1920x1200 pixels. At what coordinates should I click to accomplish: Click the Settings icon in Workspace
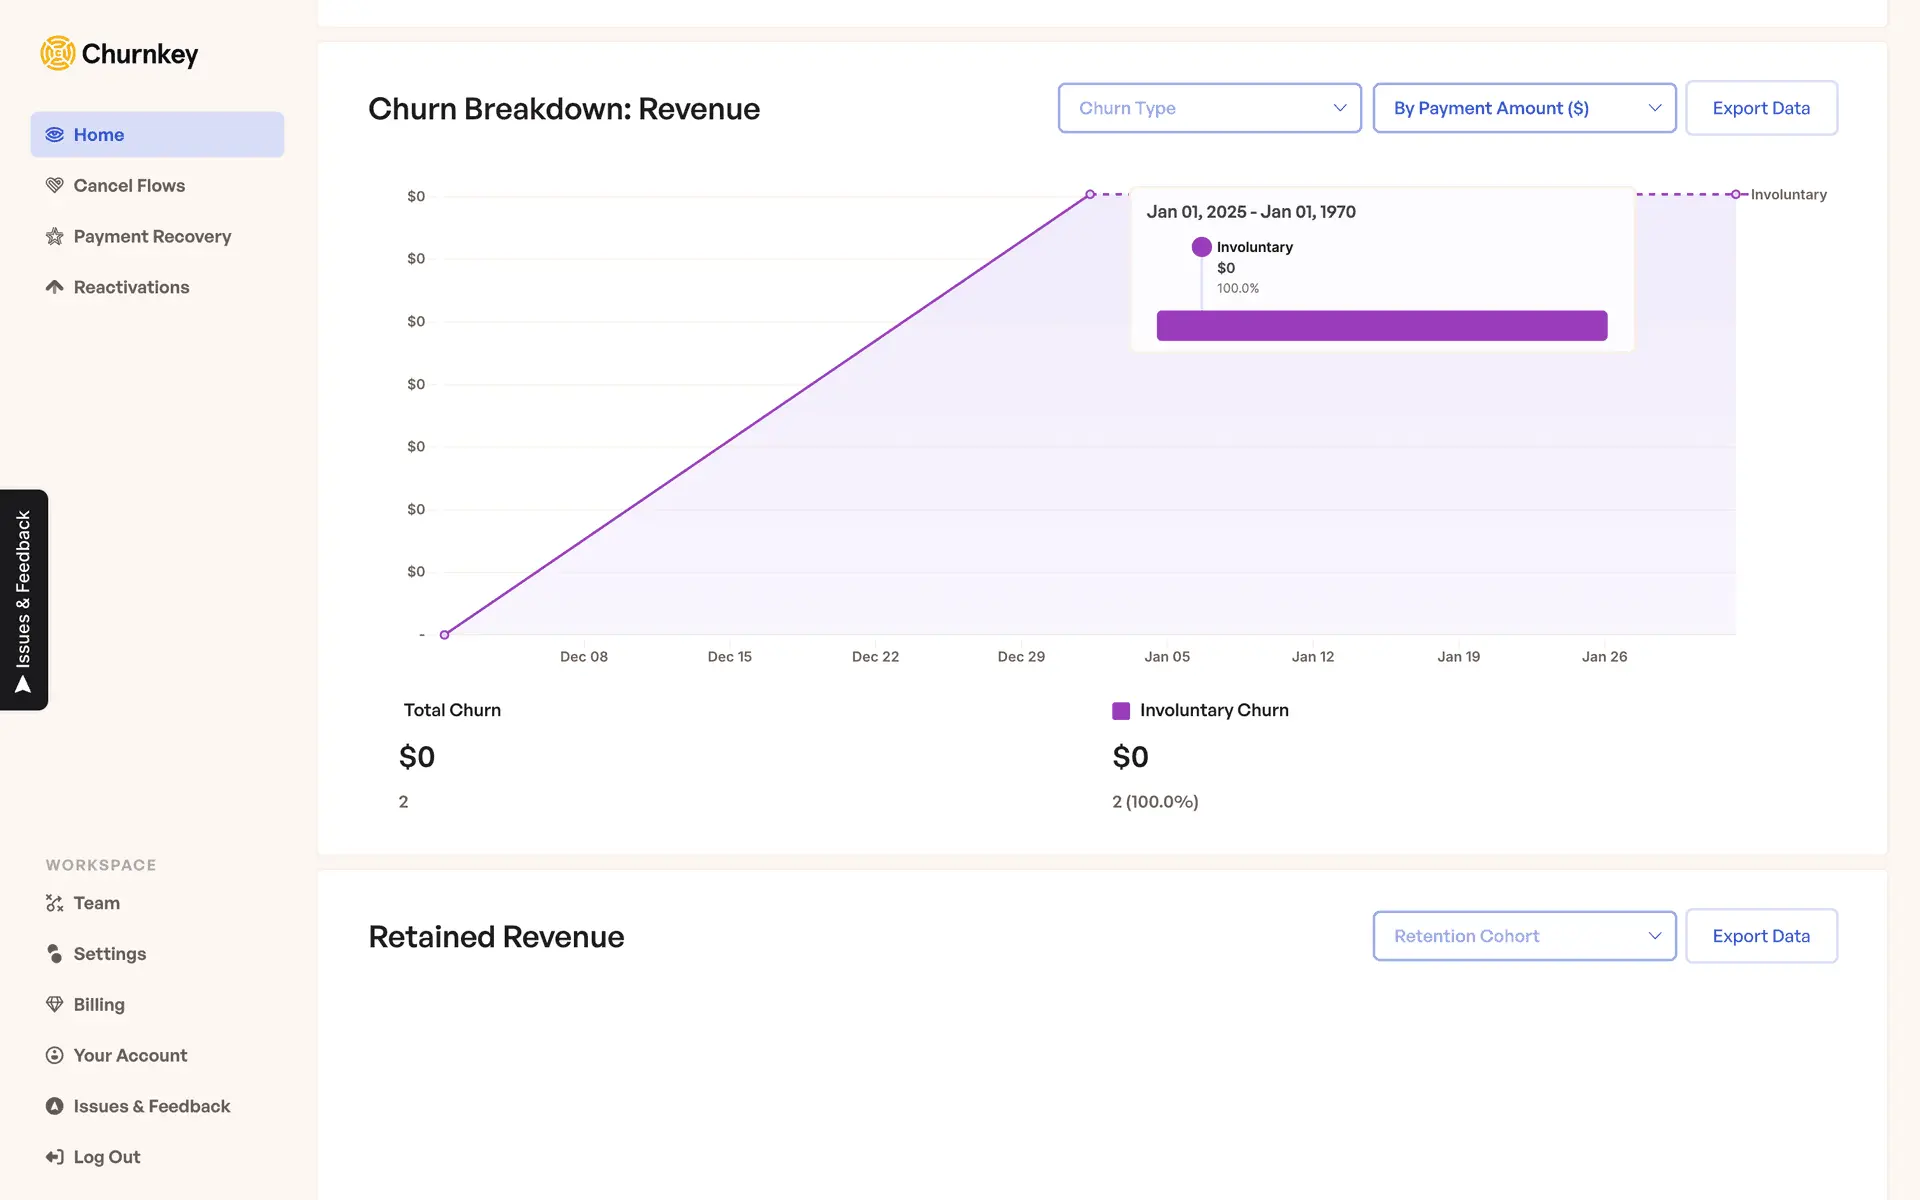[54, 954]
